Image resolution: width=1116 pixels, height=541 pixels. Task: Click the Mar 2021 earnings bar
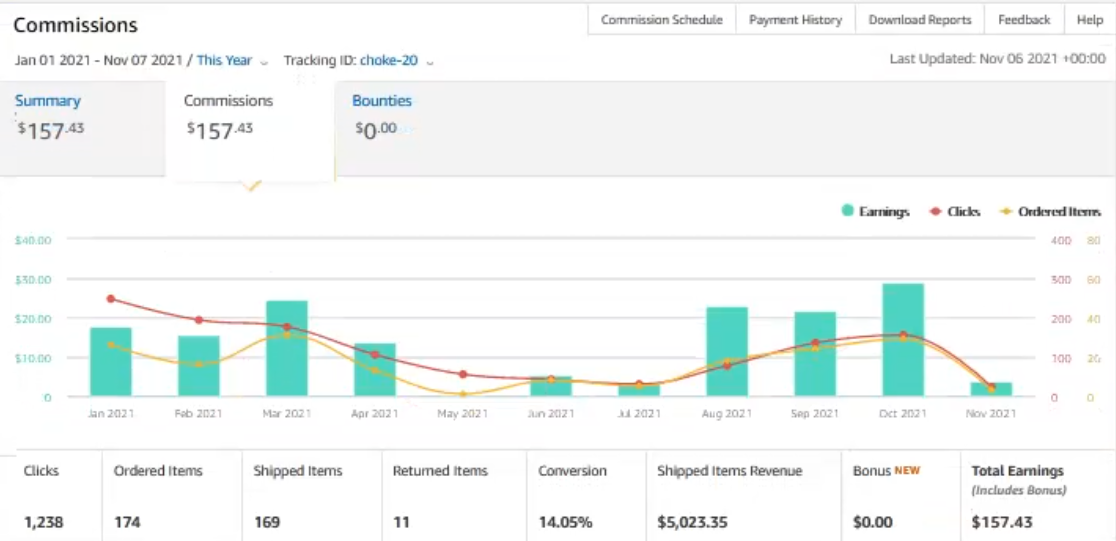point(287,348)
